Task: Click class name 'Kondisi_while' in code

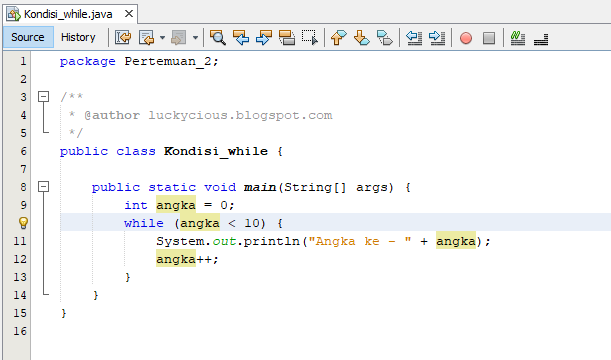Action: click(x=216, y=151)
